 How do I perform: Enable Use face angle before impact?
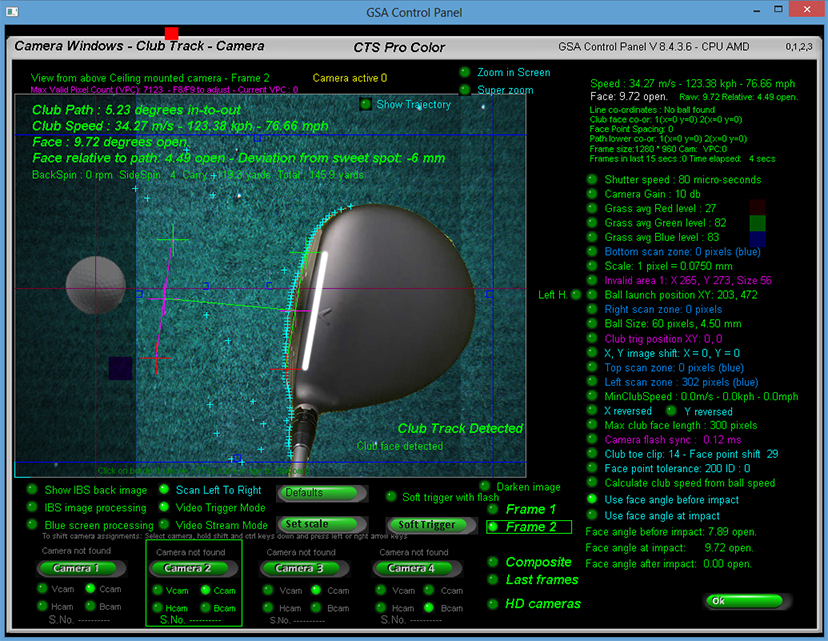pos(592,499)
